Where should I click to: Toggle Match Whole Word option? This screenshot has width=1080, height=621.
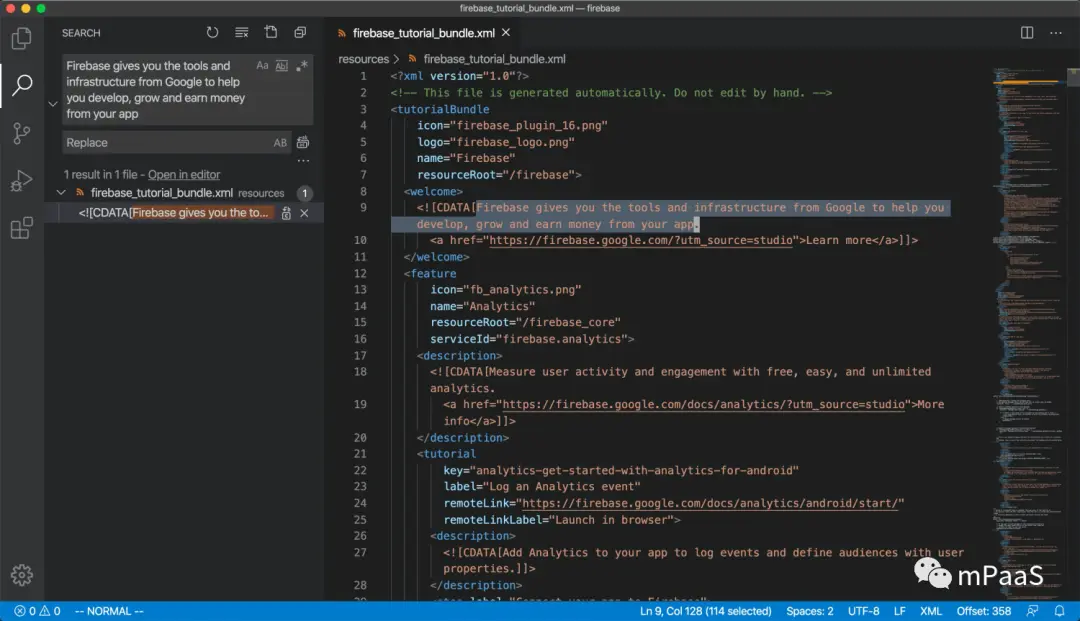tap(281, 66)
